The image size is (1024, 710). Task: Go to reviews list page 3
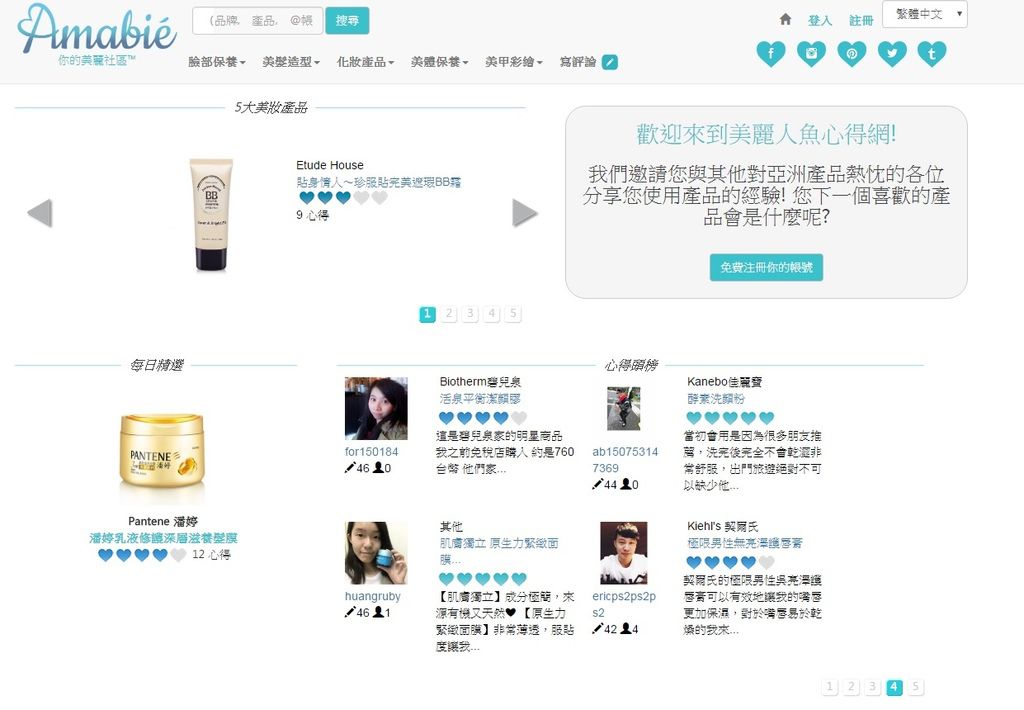point(872,686)
